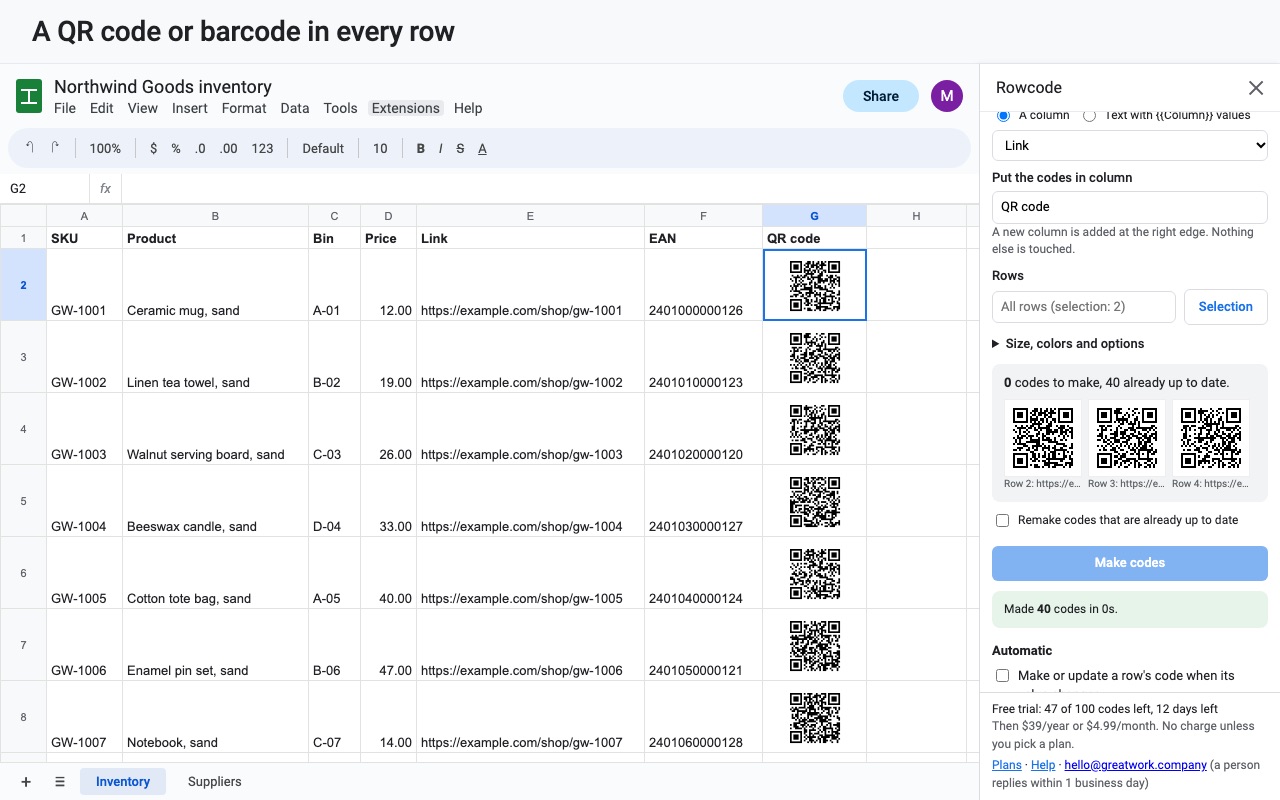Screen dimensions: 1280x800
Task: Open the all sheets list
Action: click(x=60, y=782)
